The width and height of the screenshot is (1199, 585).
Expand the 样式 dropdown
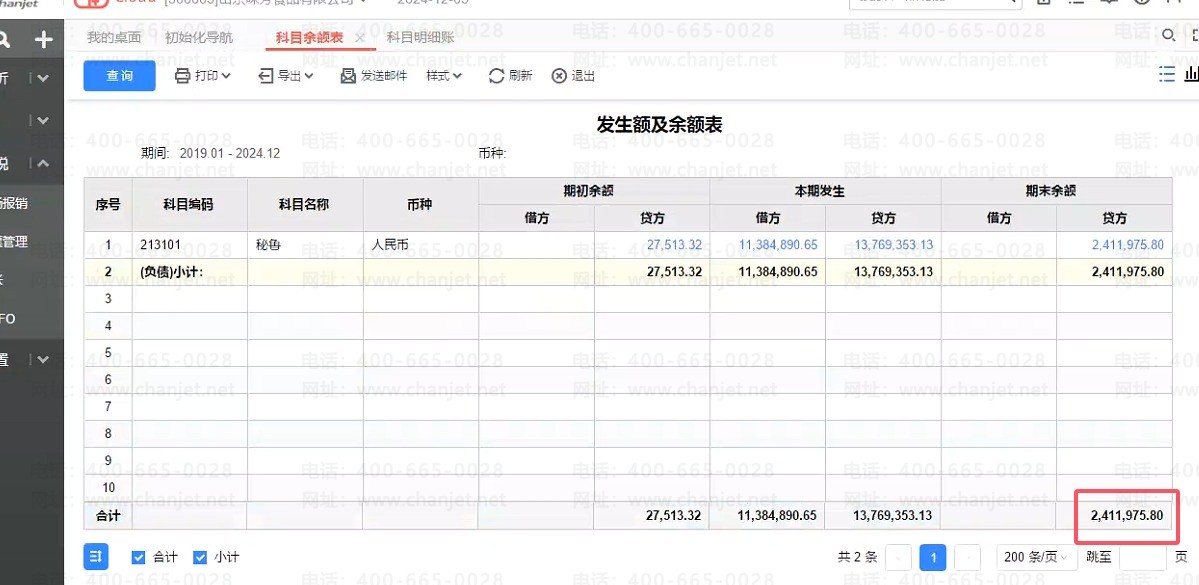444,76
